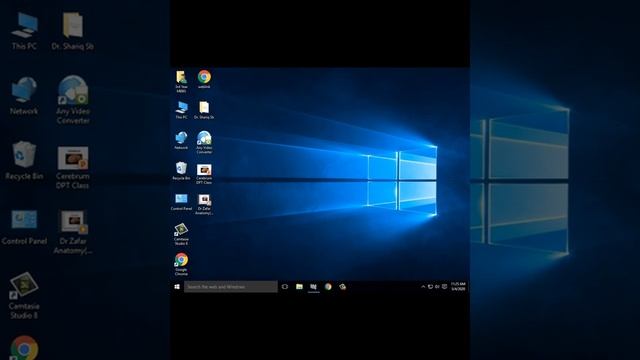640x360 pixels.
Task: Click the taskbar icon right of Chrome
Action: [x=342, y=287]
